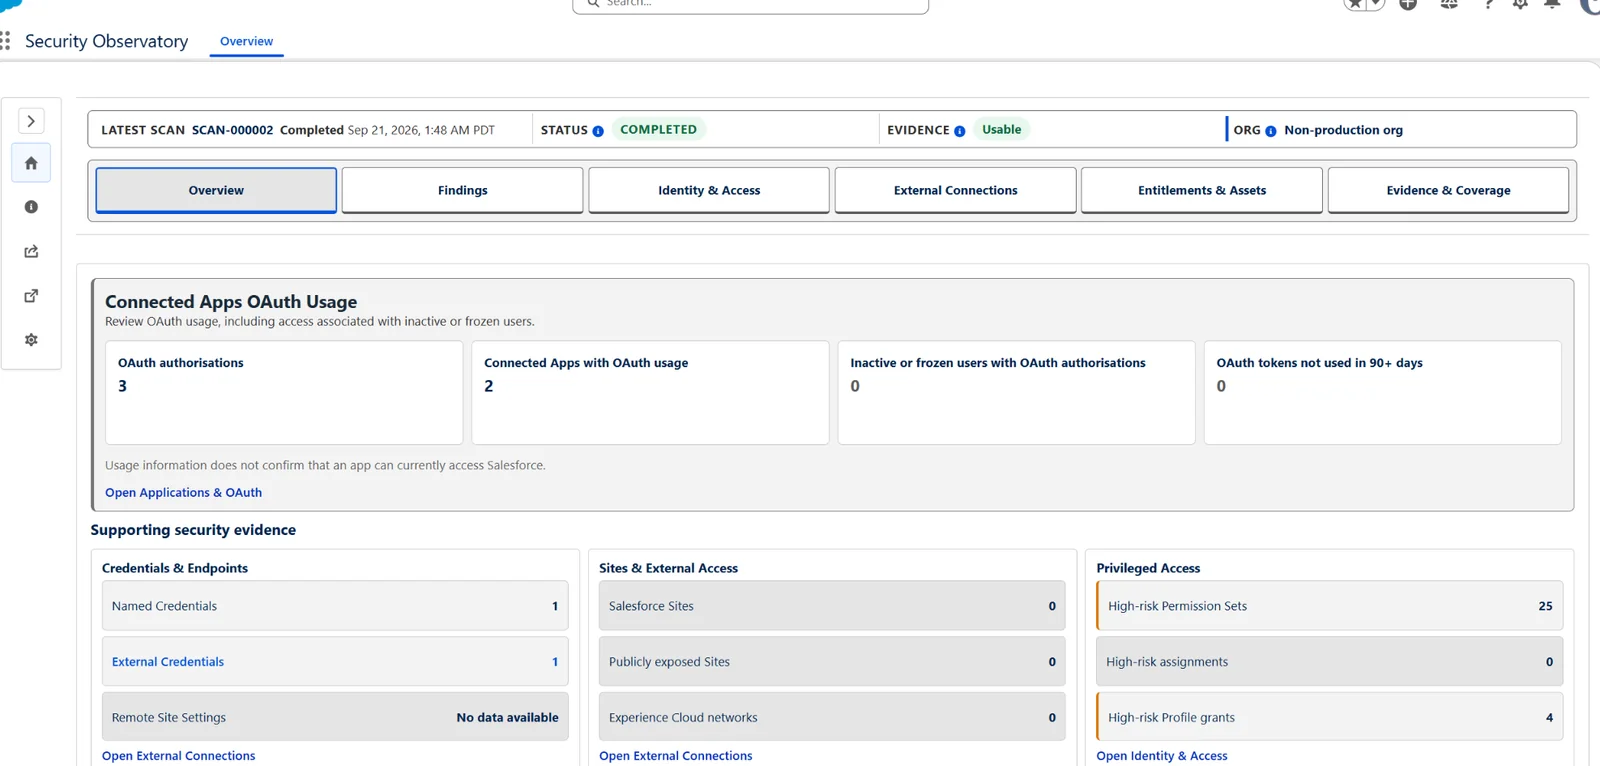Click the info icon beside EVIDENCE
This screenshot has height=766, width=1600.
(x=959, y=131)
